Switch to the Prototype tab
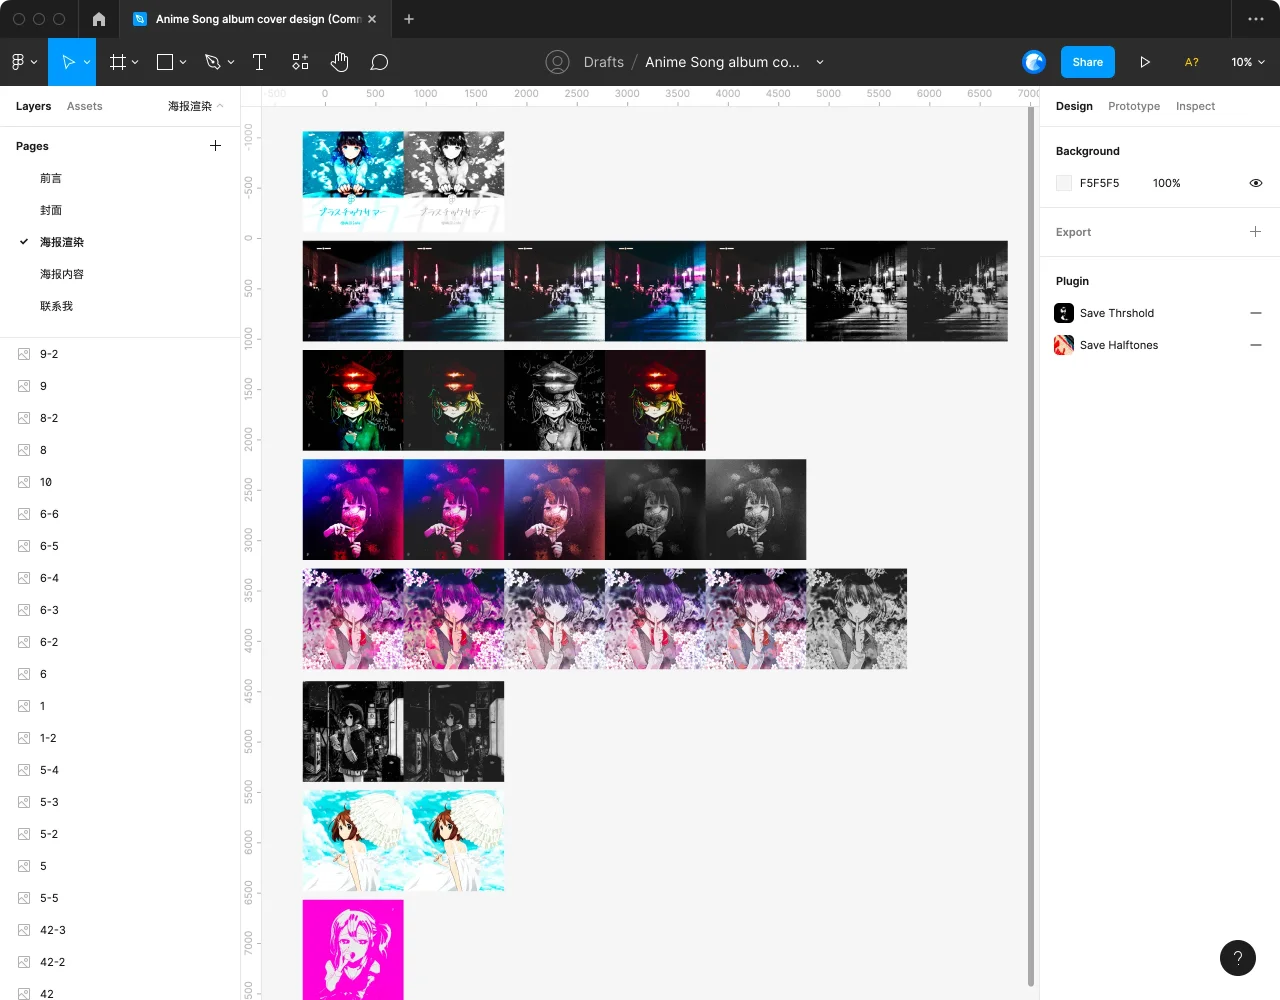1280x1000 pixels. pyautogui.click(x=1134, y=106)
